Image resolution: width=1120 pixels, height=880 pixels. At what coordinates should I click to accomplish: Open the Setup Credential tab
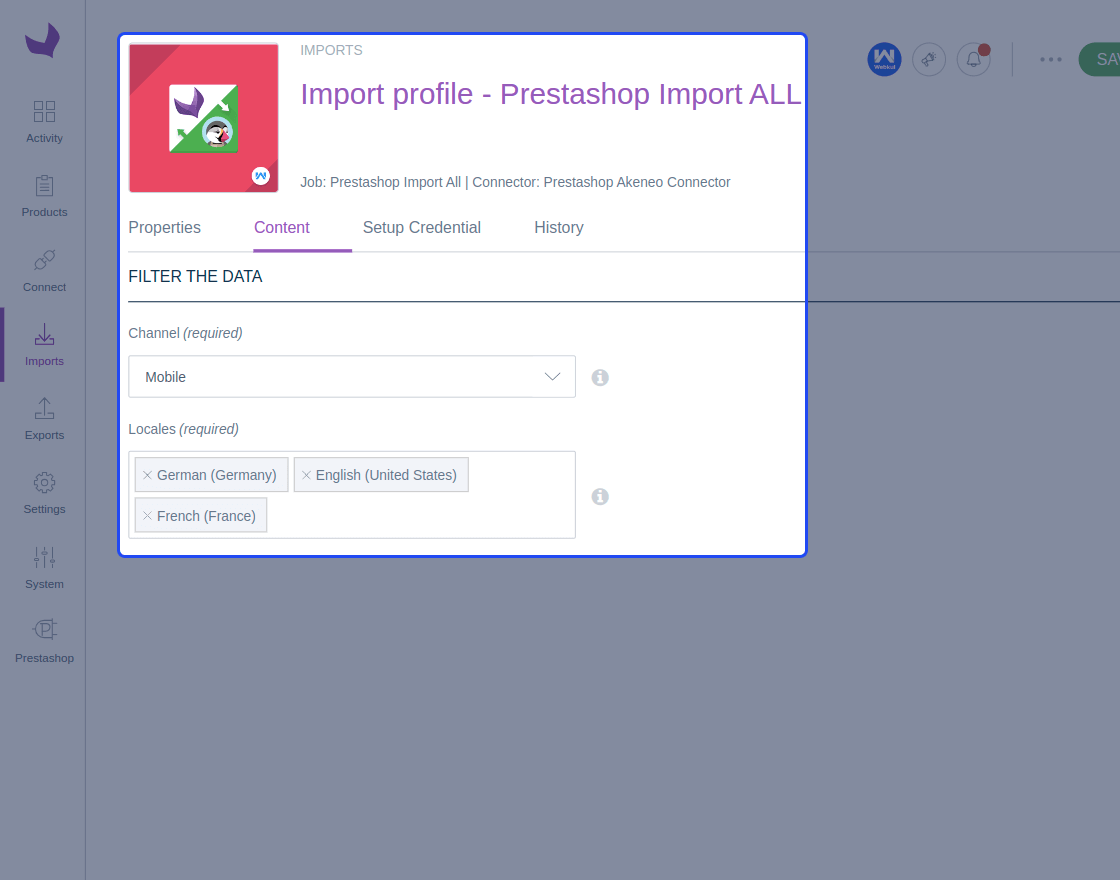[x=421, y=227]
